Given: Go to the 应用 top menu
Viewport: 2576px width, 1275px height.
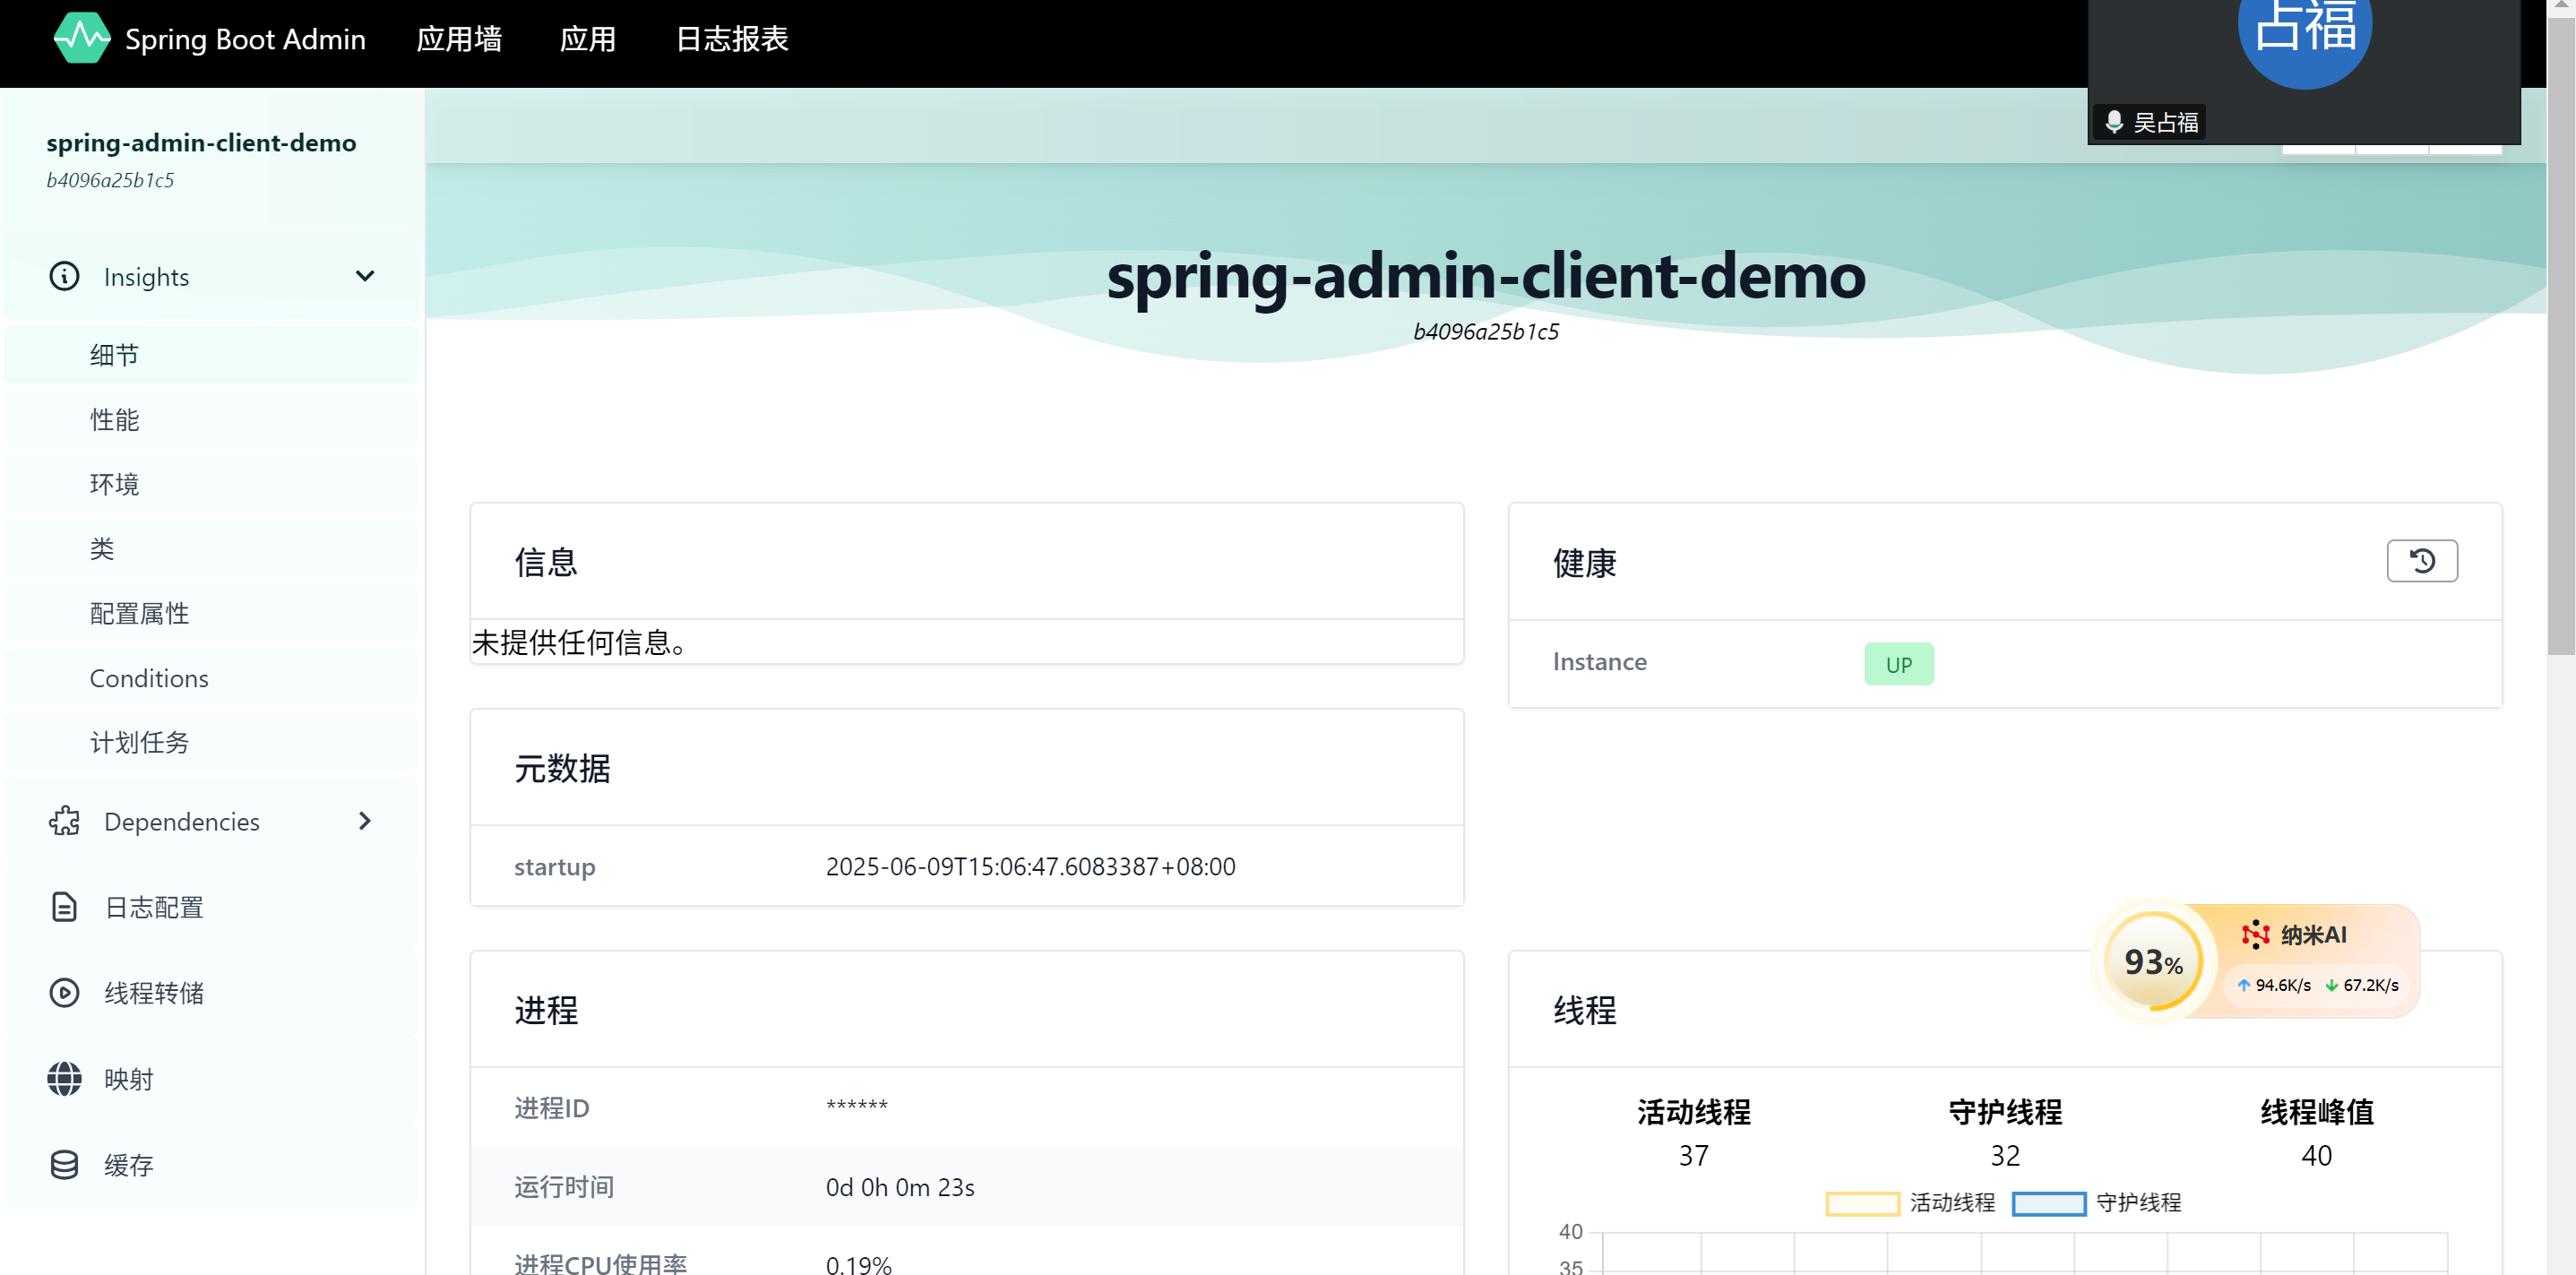Looking at the screenshot, I should coord(587,39).
